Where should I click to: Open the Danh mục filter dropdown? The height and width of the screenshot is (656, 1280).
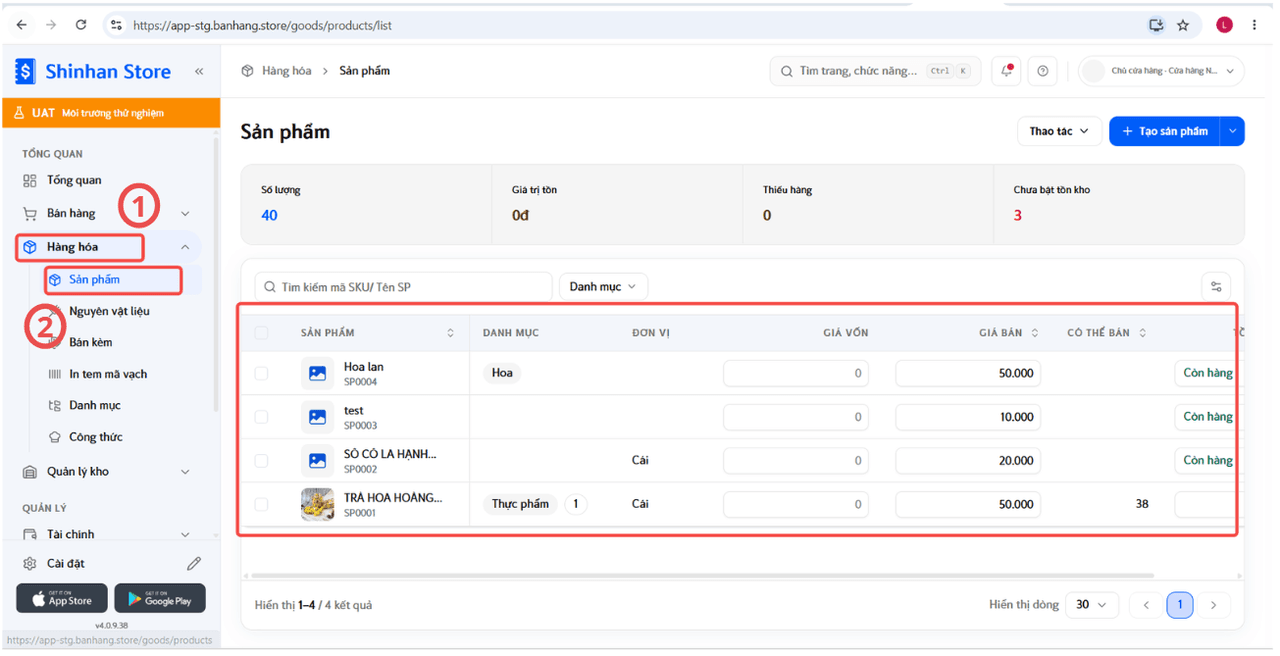tap(603, 287)
